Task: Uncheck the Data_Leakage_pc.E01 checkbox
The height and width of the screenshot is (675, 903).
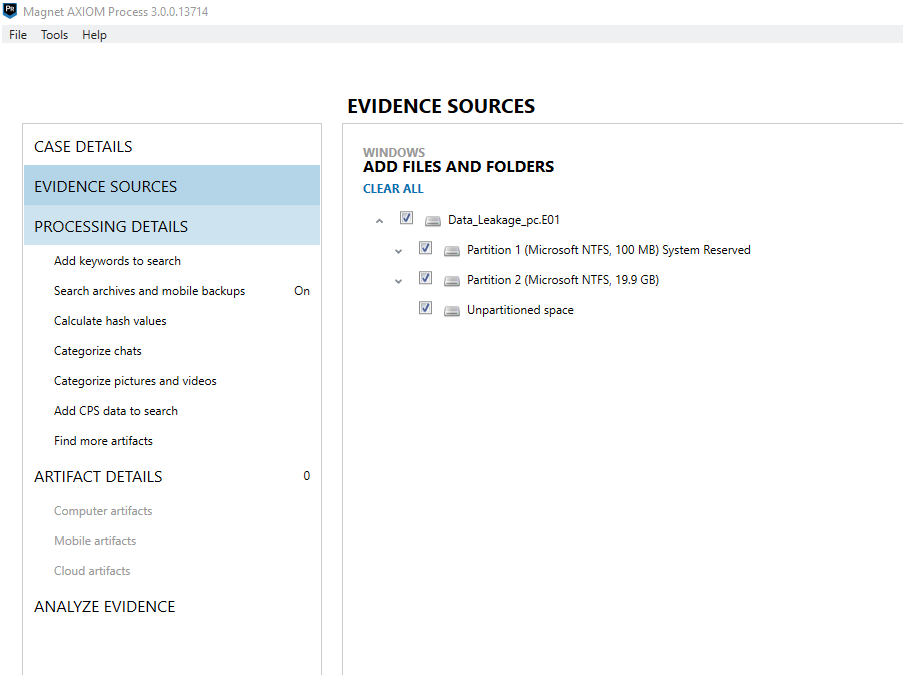Action: click(x=406, y=218)
